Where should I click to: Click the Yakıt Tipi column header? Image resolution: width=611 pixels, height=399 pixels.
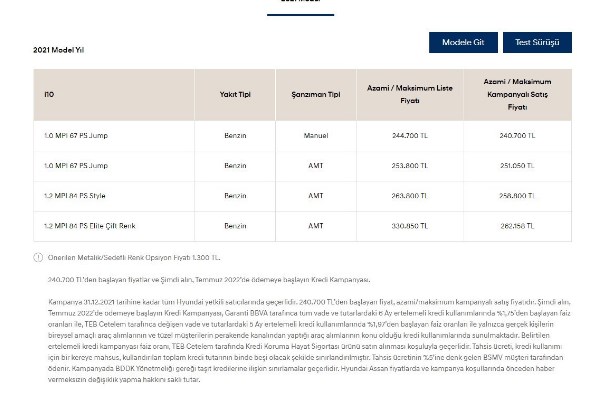tap(235, 95)
